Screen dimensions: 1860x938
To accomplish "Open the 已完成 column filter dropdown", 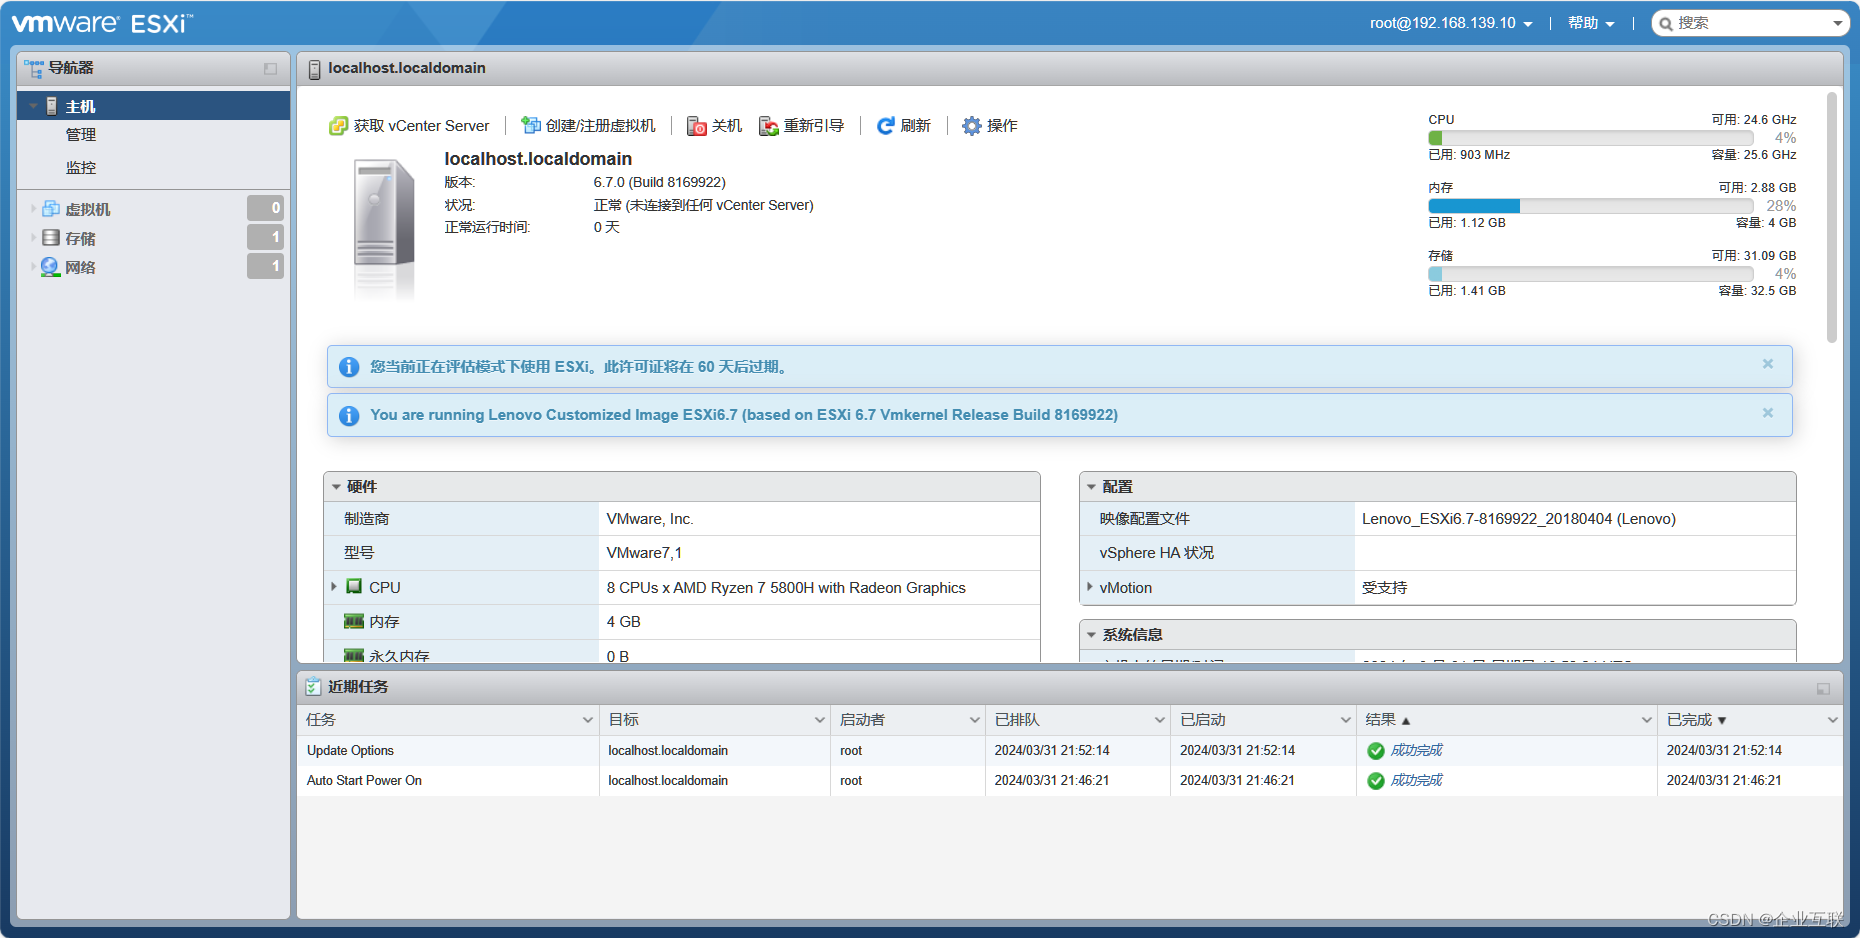I will pos(1833,719).
